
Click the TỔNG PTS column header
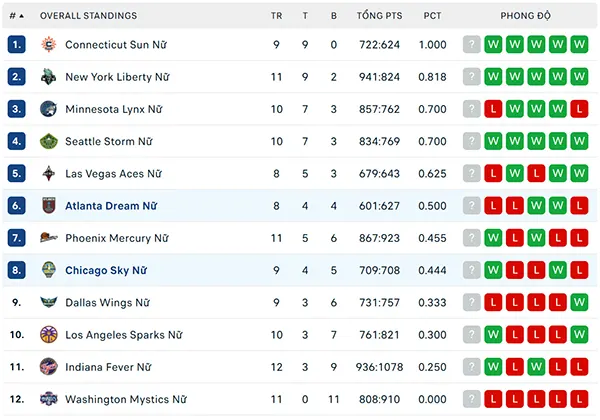coord(379,16)
